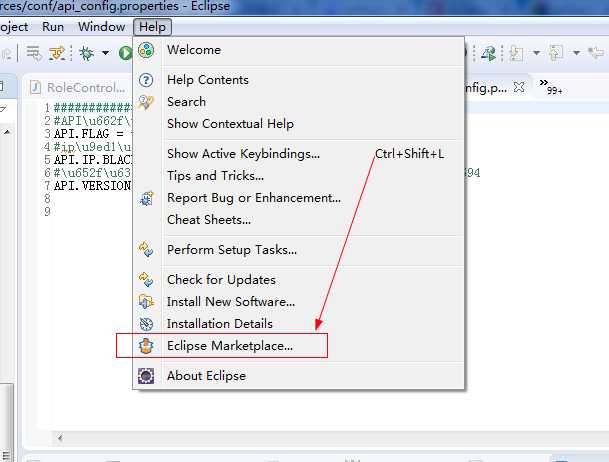Screen dimensions: 609x462
Task: Click the next edit location toolbar icon
Action: click(556, 52)
